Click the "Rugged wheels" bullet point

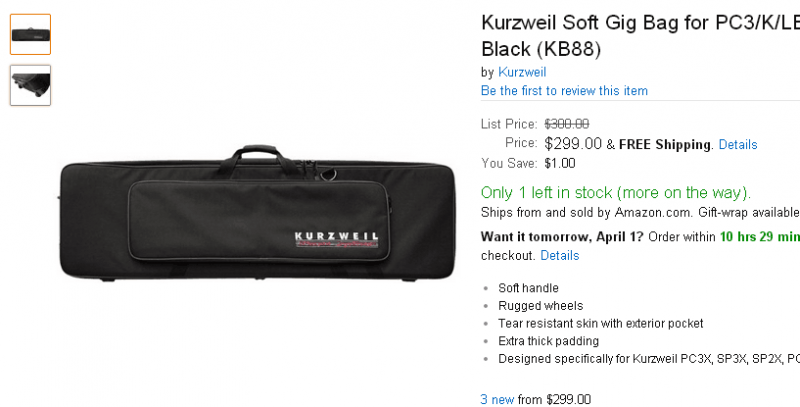pyautogui.click(x=540, y=306)
